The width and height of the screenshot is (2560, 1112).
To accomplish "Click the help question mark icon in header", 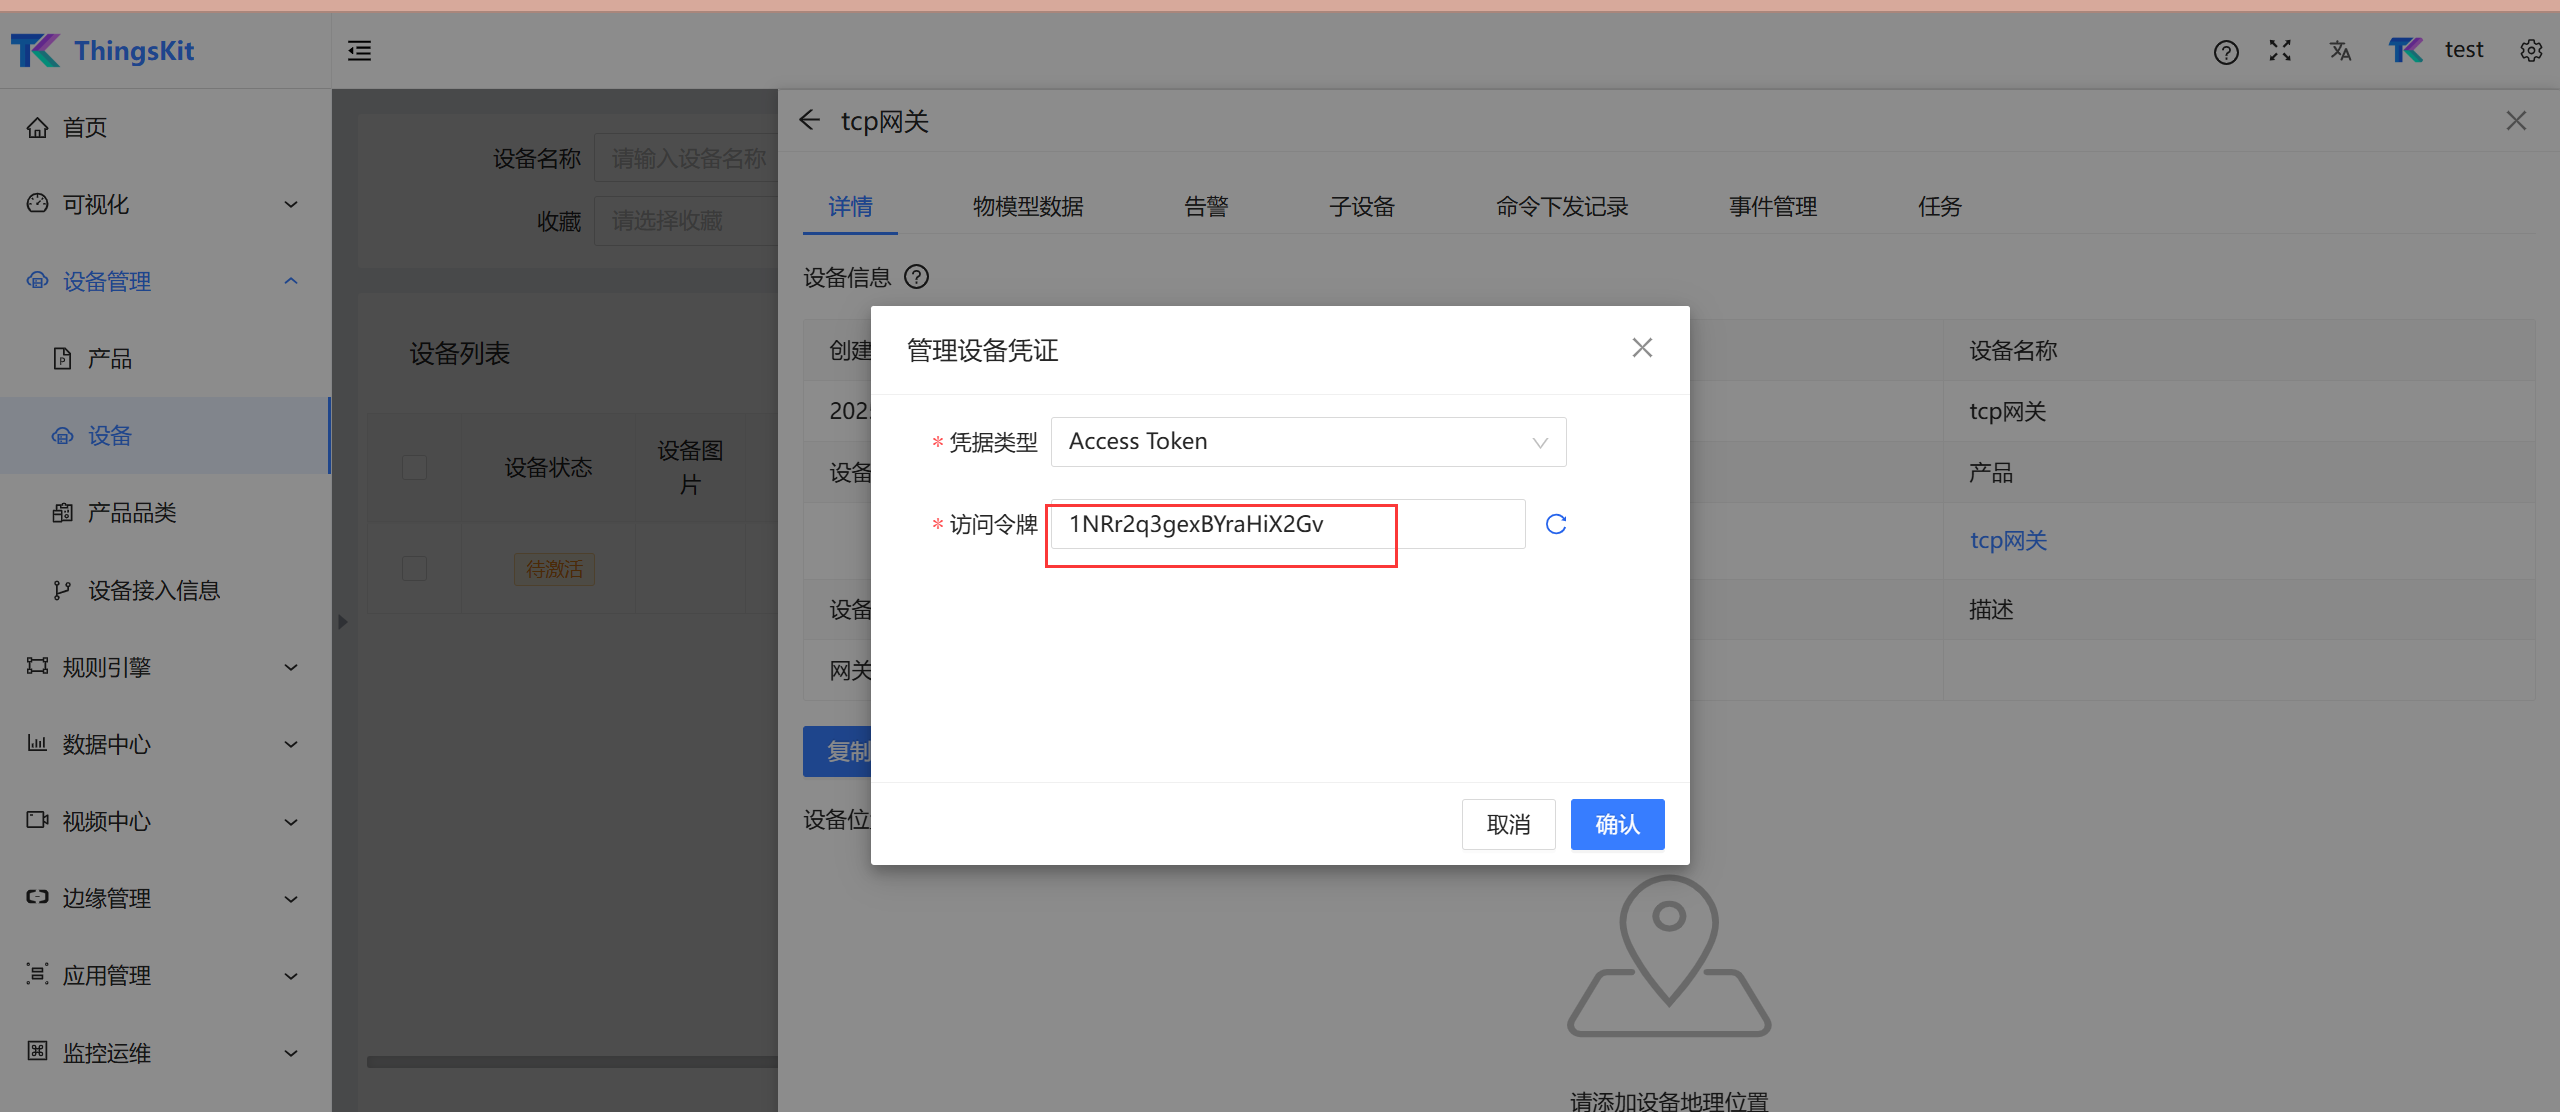I will point(2225,52).
